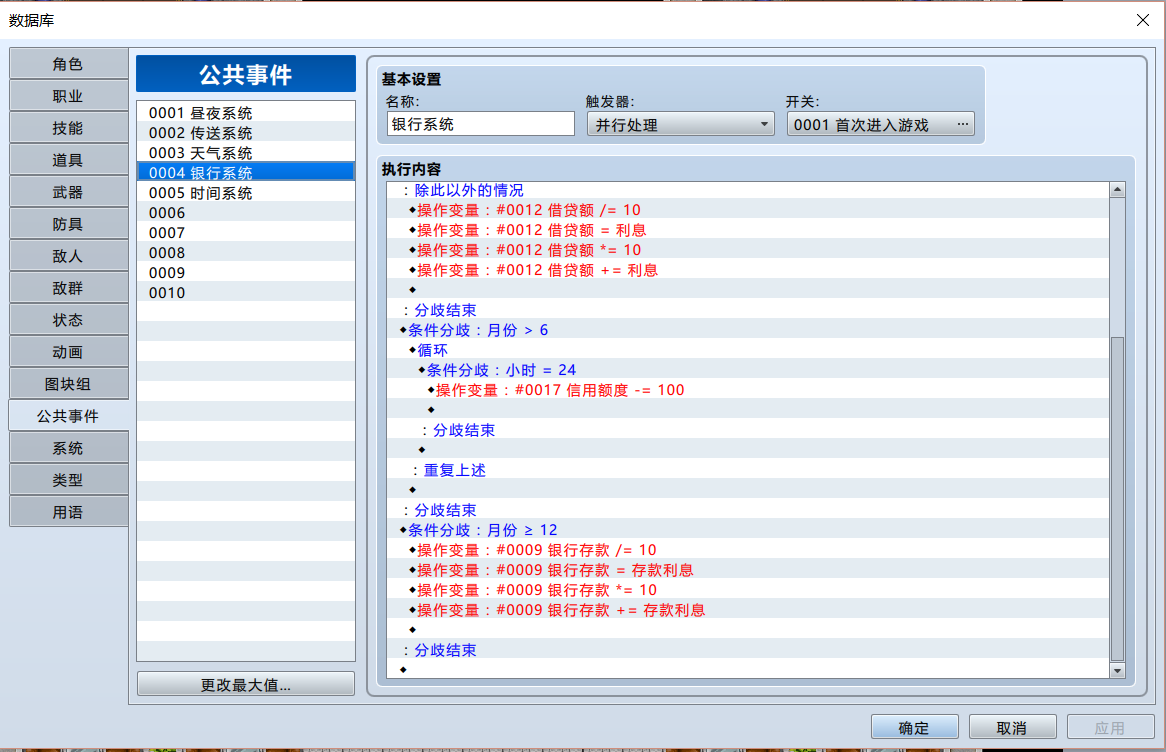Select the 重复上述 line
The height and width of the screenshot is (752, 1166).
(x=748, y=470)
